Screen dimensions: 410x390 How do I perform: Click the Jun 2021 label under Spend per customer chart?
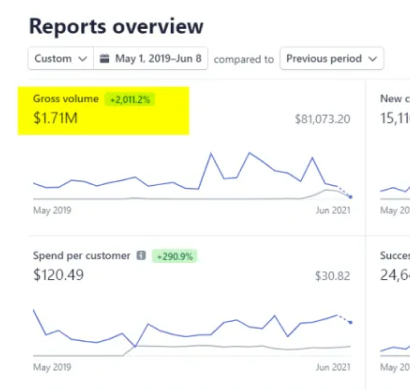tap(333, 367)
